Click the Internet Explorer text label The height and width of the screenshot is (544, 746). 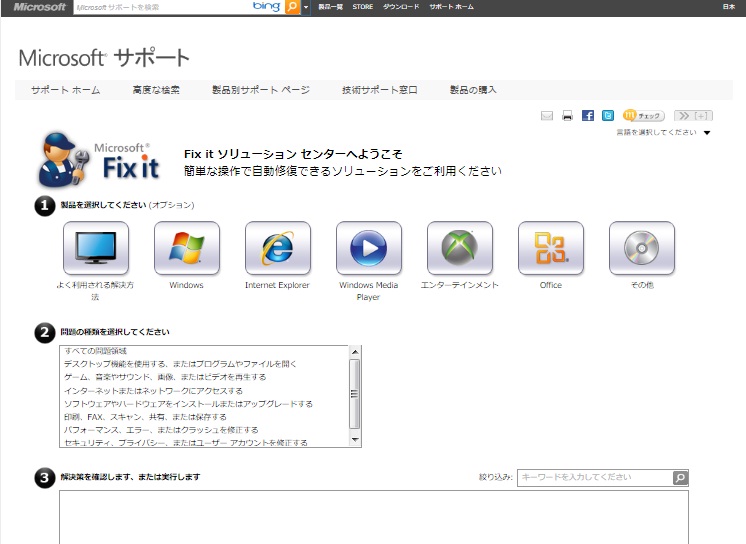click(277, 285)
